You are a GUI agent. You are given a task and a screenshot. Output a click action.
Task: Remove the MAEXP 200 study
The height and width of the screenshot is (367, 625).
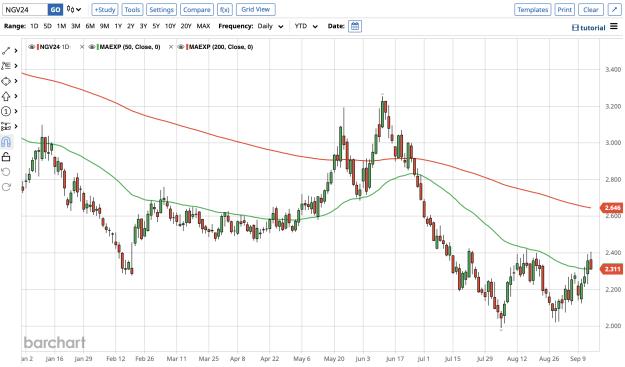pos(171,47)
